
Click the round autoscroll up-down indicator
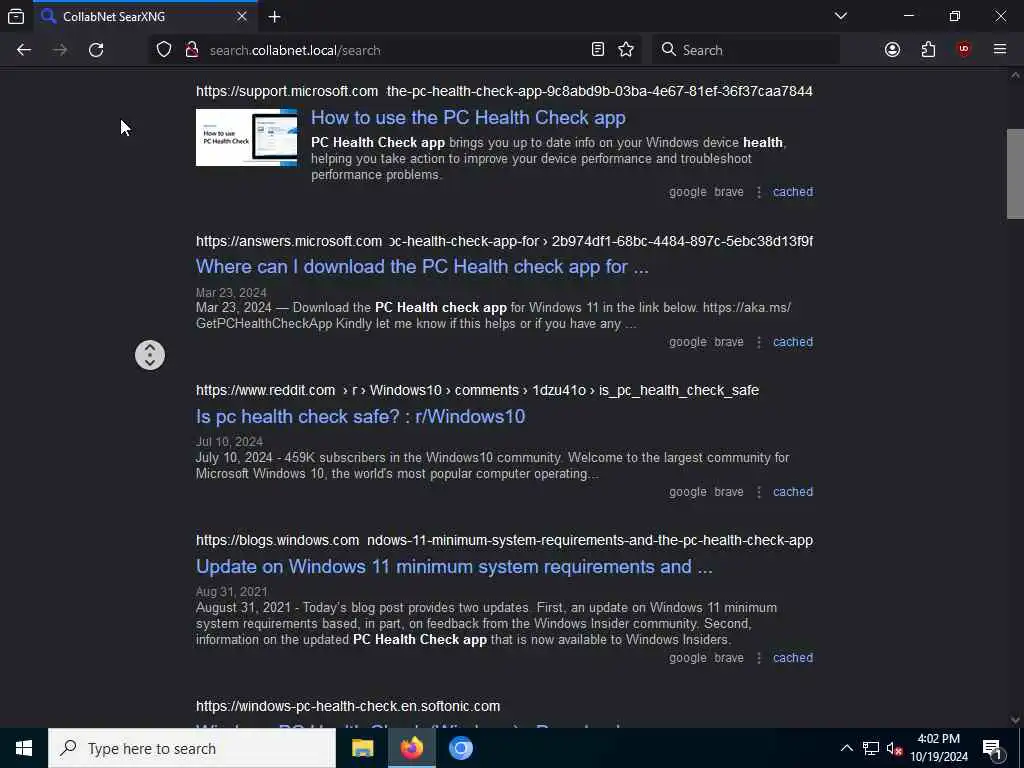click(x=150, y=355)
